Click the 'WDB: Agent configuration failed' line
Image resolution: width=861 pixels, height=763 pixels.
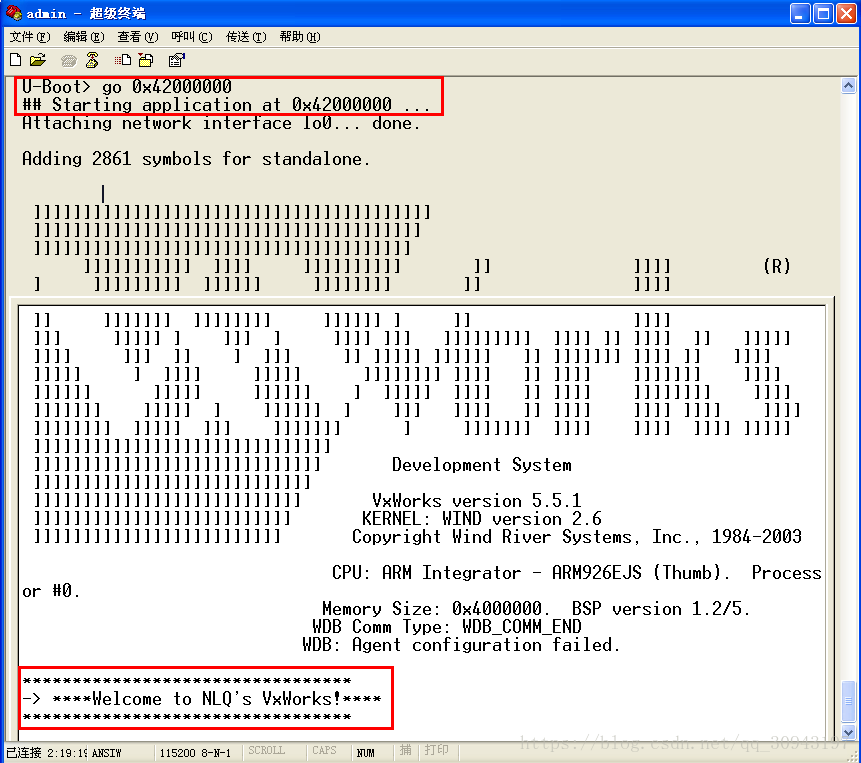point(461,645)
